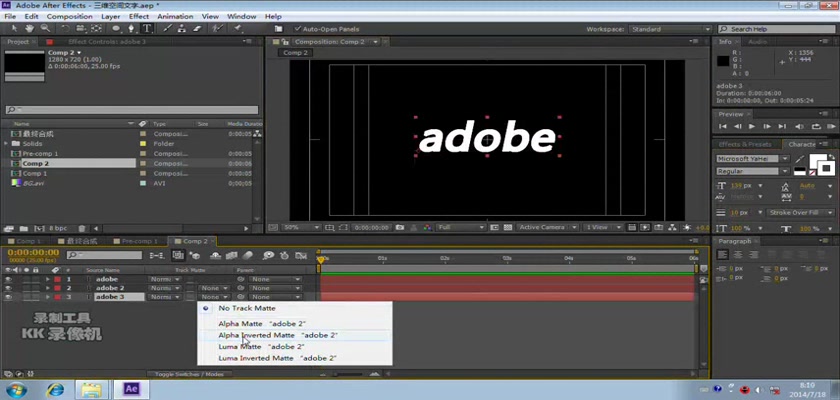840x400 pixels.
Task: Select the Clone Stamp tool
Action: pos(182,28)
